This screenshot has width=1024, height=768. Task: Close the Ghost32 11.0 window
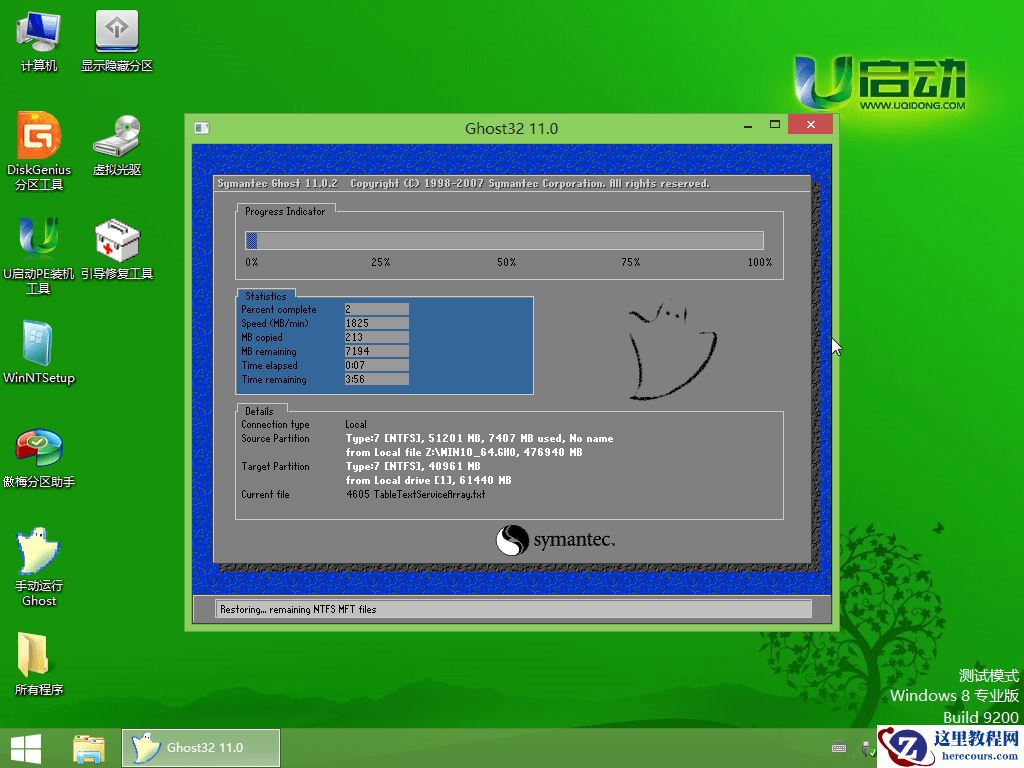tap(809, 126)
